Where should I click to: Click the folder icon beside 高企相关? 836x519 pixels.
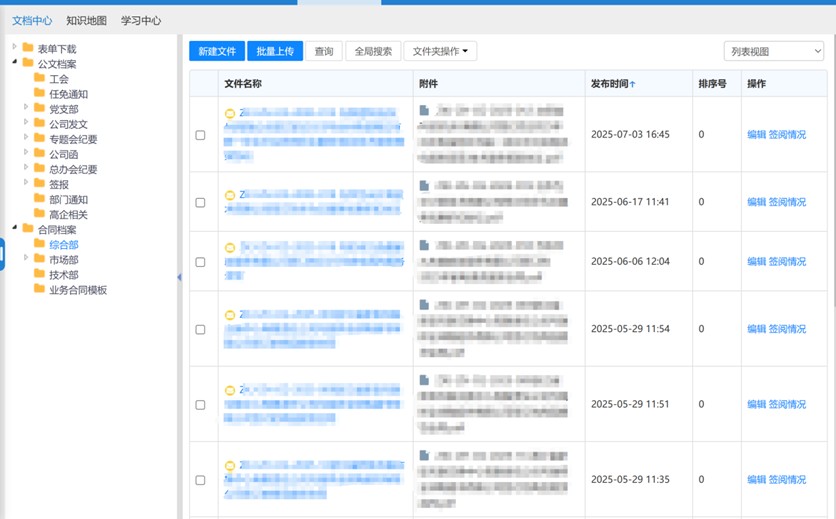[39, 214]
